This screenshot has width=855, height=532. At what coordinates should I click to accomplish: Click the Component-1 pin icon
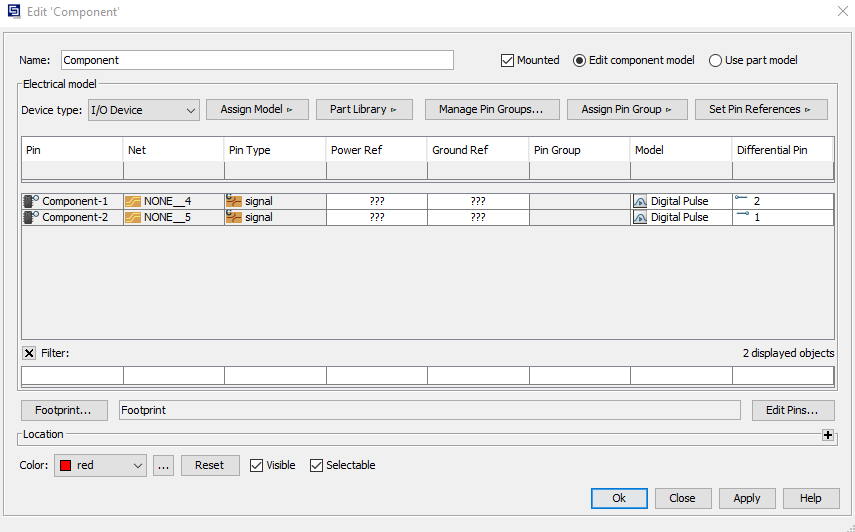pos(31,201)
